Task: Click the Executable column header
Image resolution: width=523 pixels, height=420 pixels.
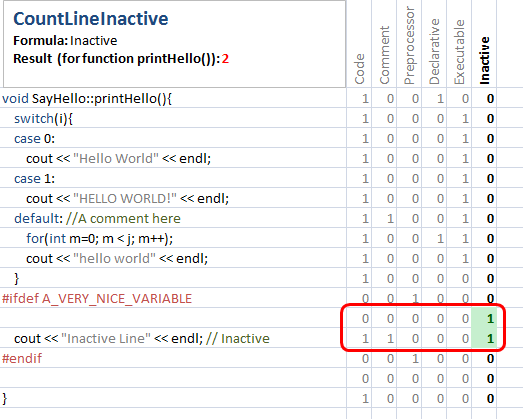Action: (x=459, y=52)
